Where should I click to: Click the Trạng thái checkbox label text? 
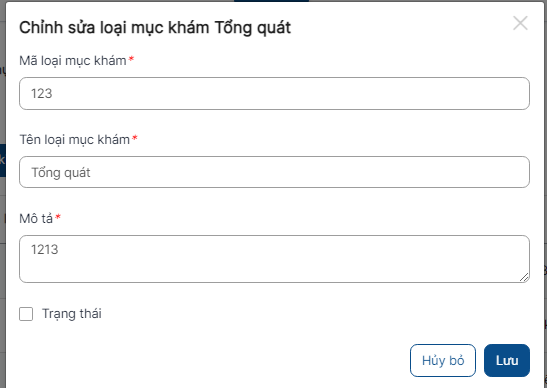click(x=72, y=314)
